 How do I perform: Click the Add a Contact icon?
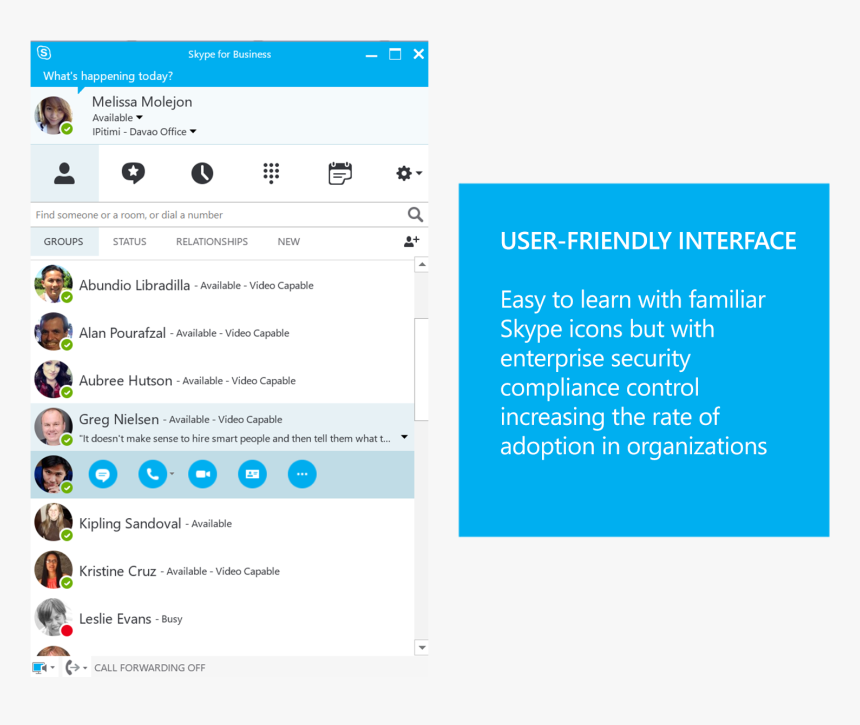click(411, 241)
